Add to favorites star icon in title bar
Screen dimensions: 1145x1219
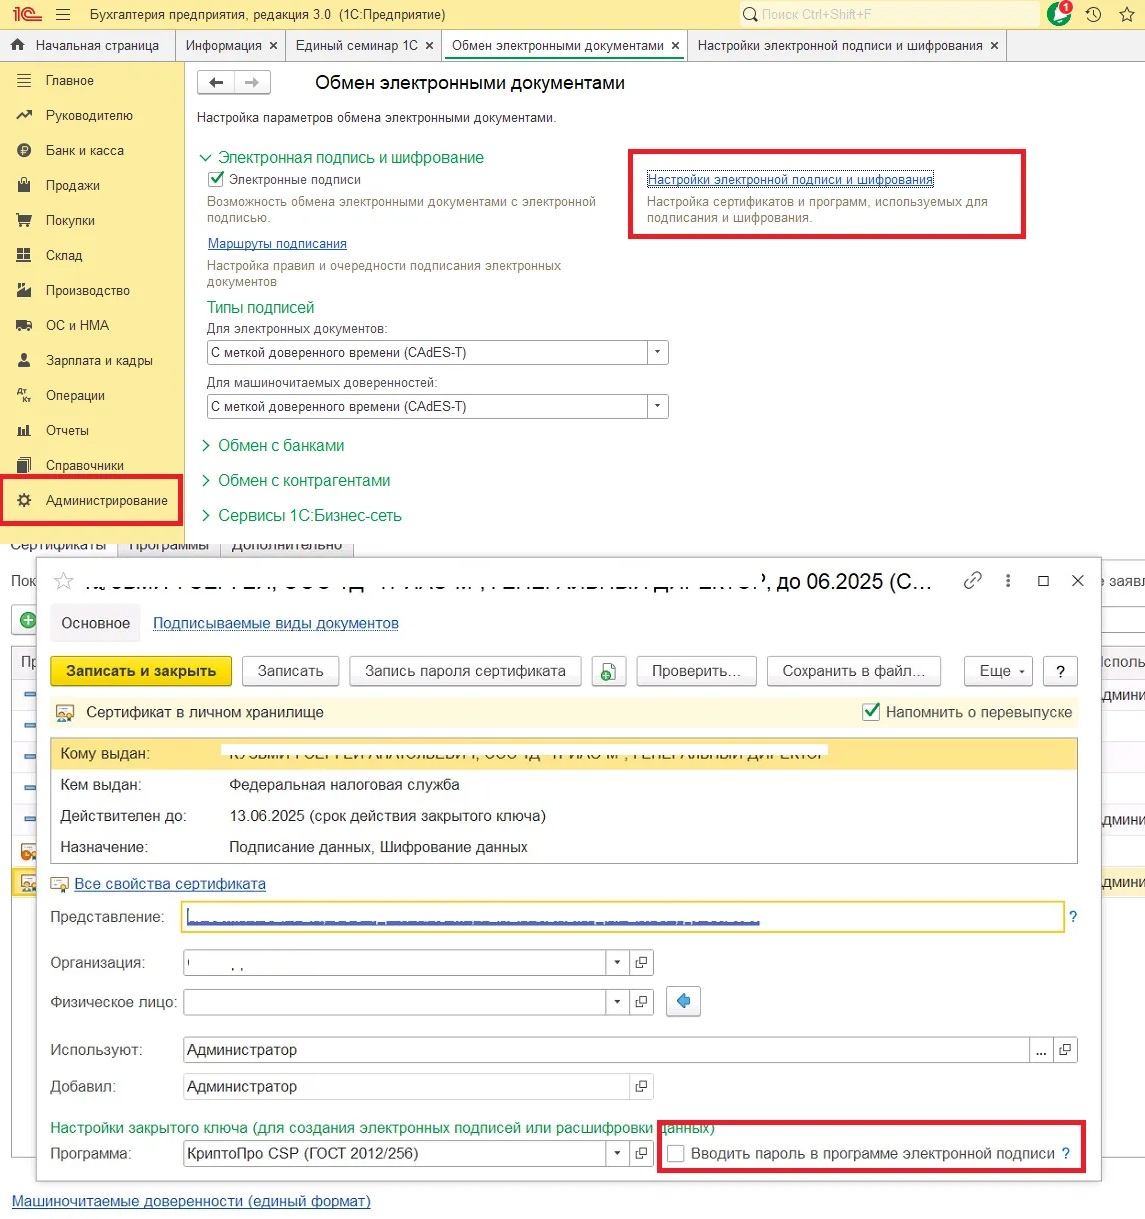(x=1127, y=15)
